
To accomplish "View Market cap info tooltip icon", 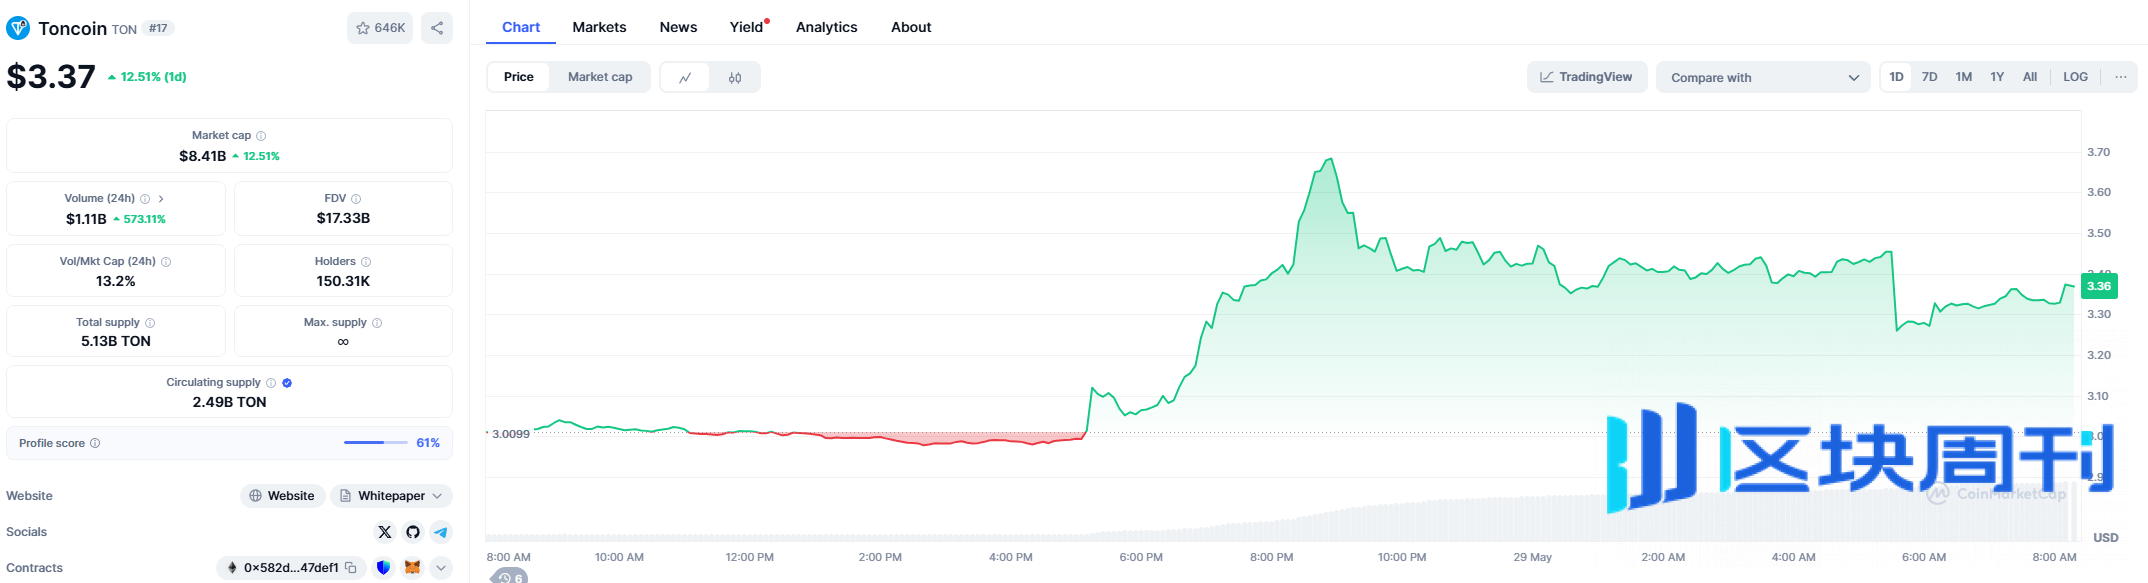I will click(261, 136).
